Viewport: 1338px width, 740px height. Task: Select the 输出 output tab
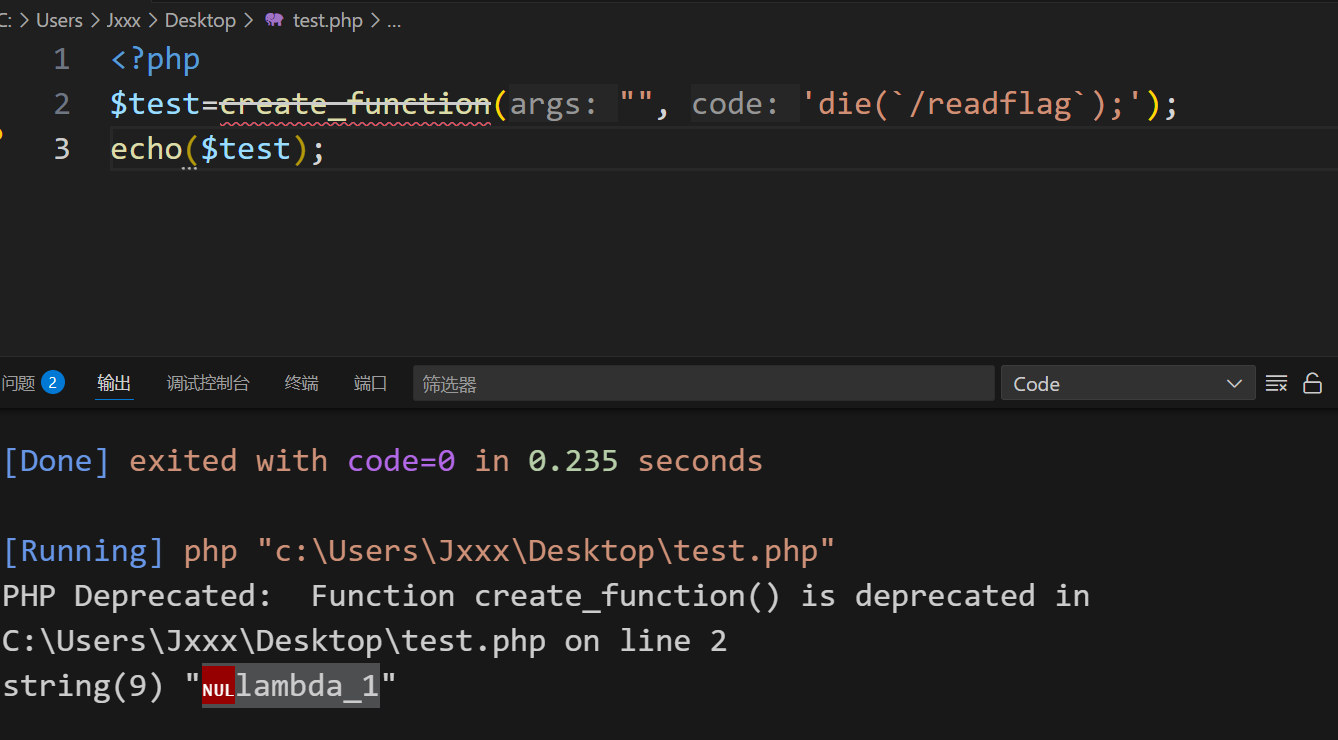114,383
